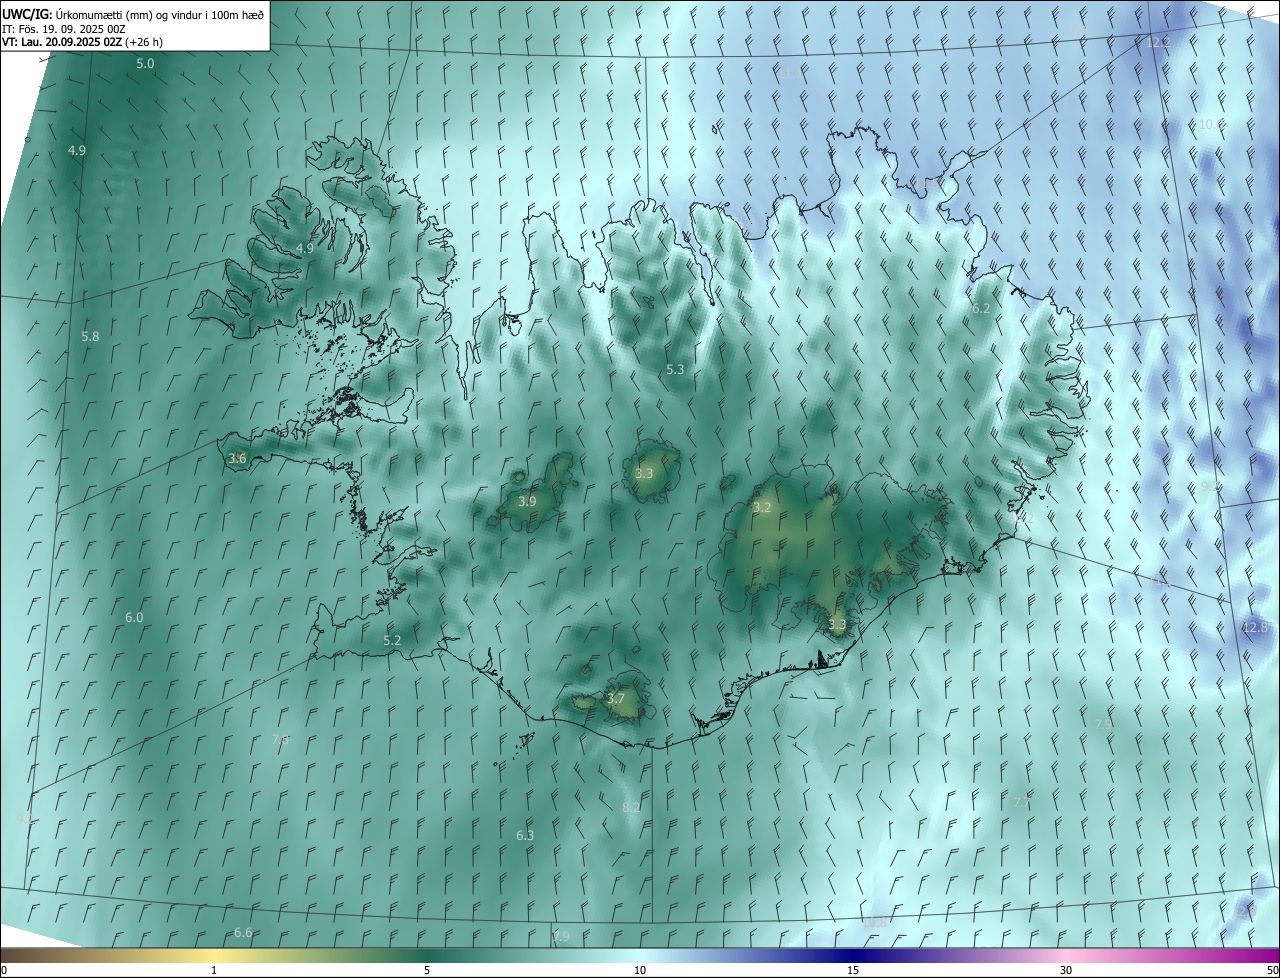This screenshot has width=1280, height=978.
Task: Click the colorbar tick label 30
Action: click(x=1066, y=971)
